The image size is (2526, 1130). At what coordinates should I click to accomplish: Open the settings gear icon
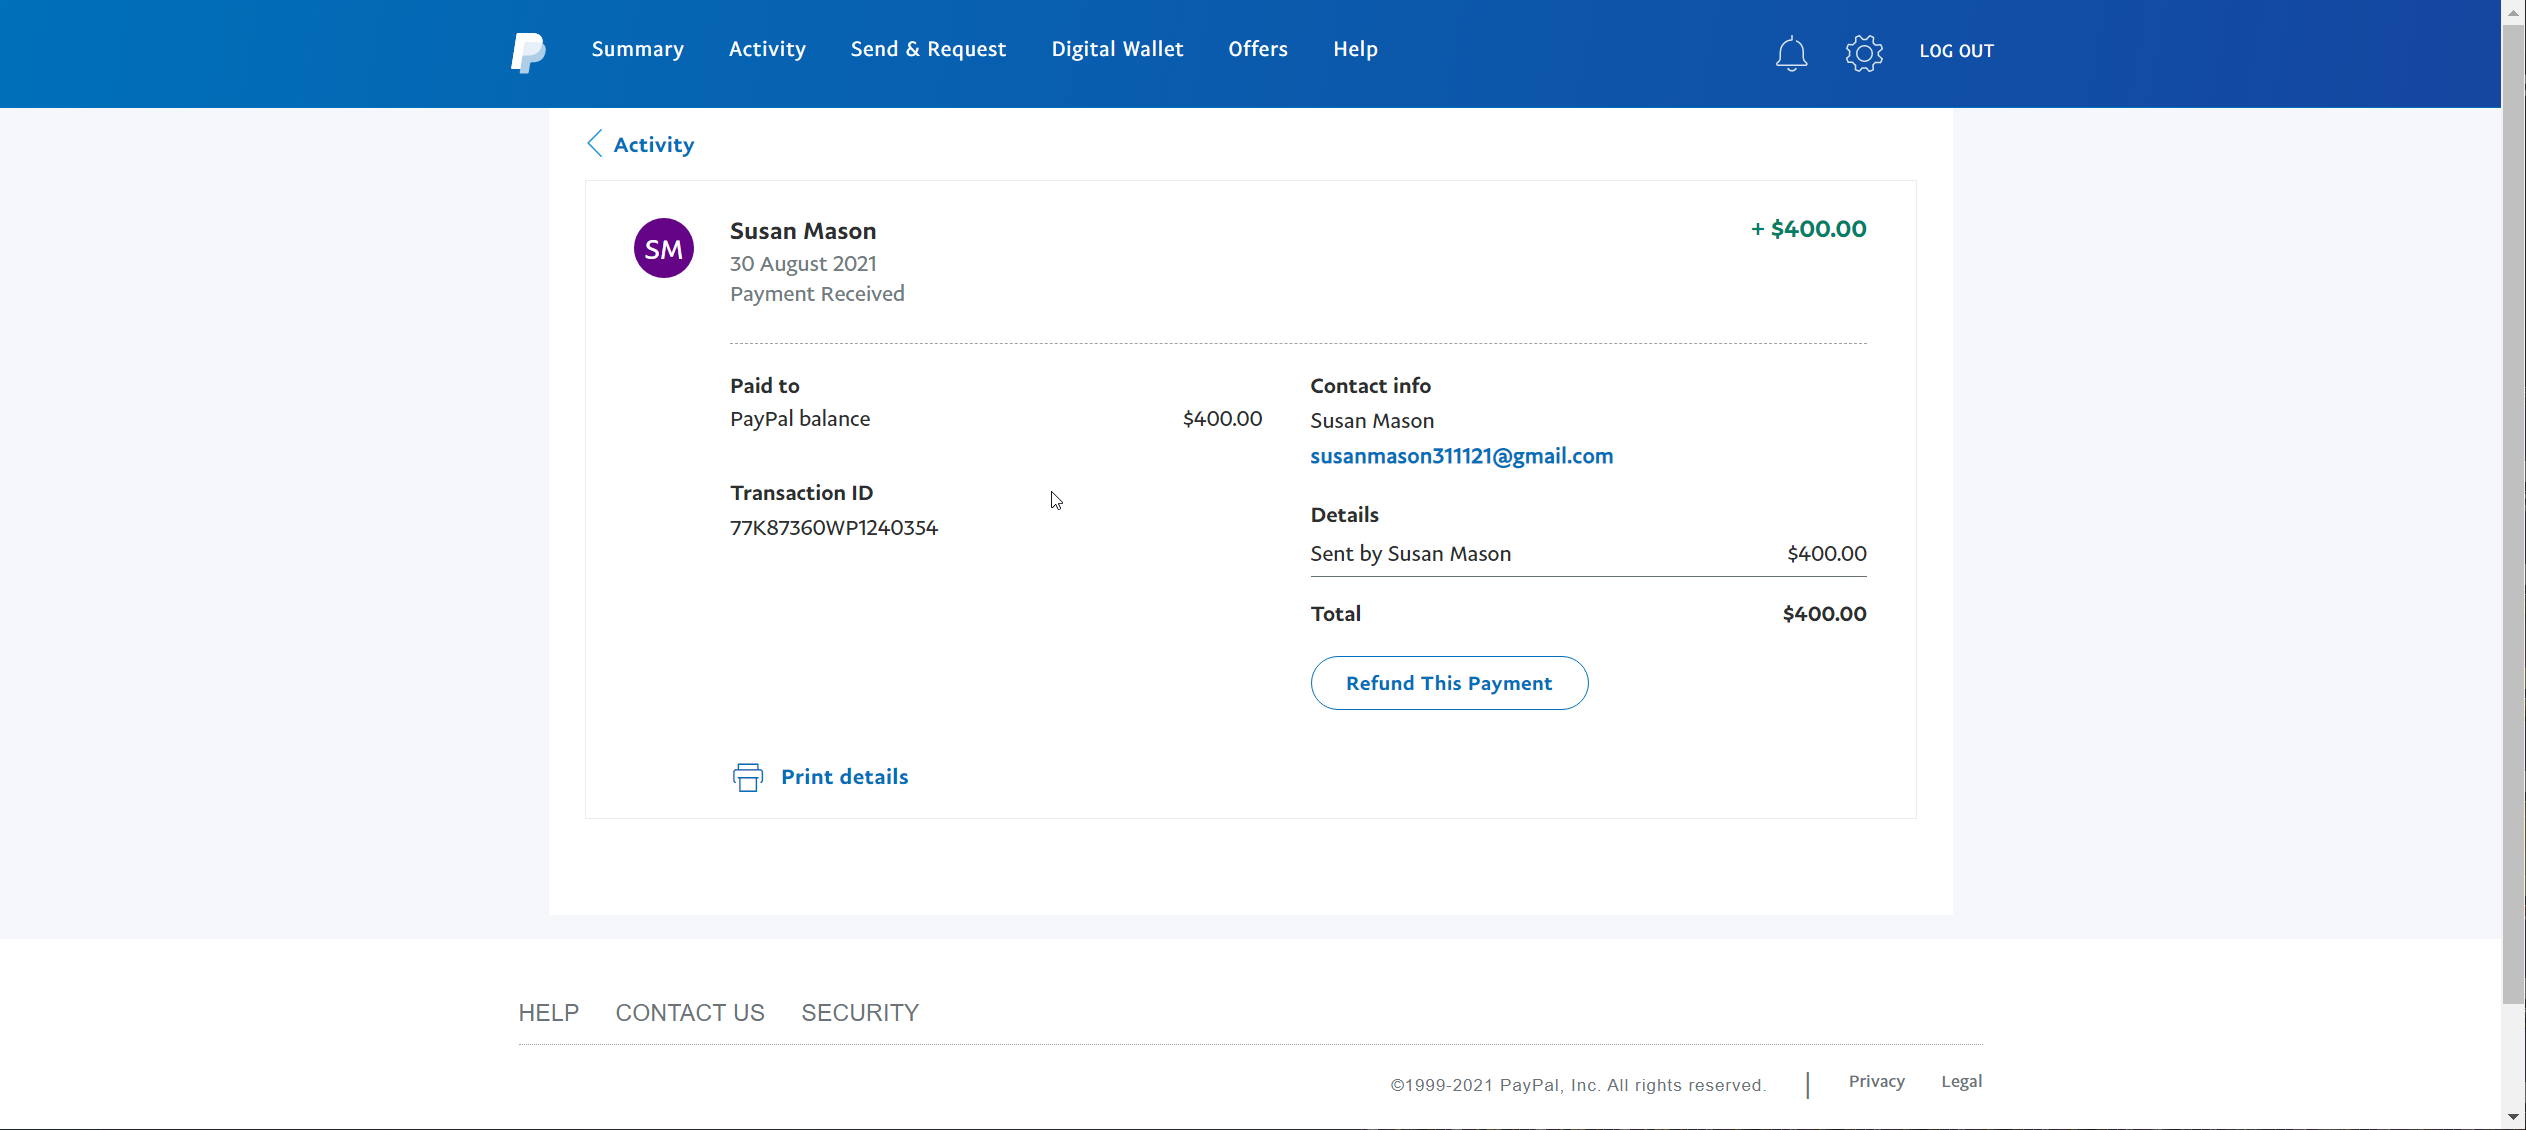pos(1864,52)
